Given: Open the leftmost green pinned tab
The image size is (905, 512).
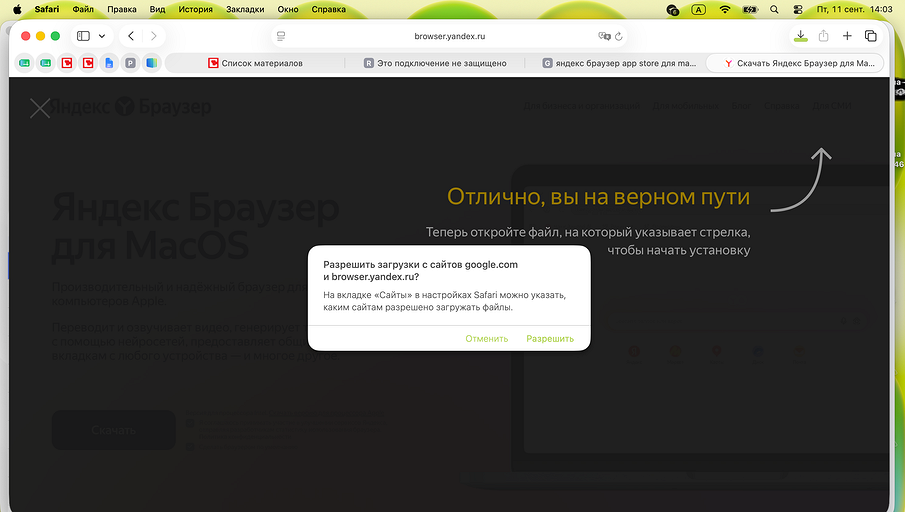Looking at the screenshot, I should [x=25, y=63].
